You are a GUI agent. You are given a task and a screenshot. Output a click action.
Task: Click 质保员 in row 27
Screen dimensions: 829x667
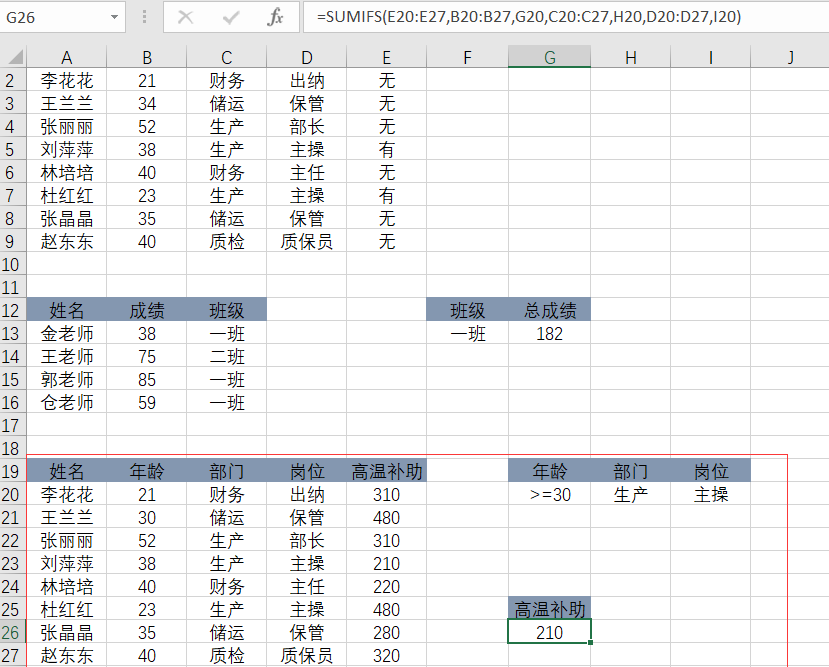(307, 655)
